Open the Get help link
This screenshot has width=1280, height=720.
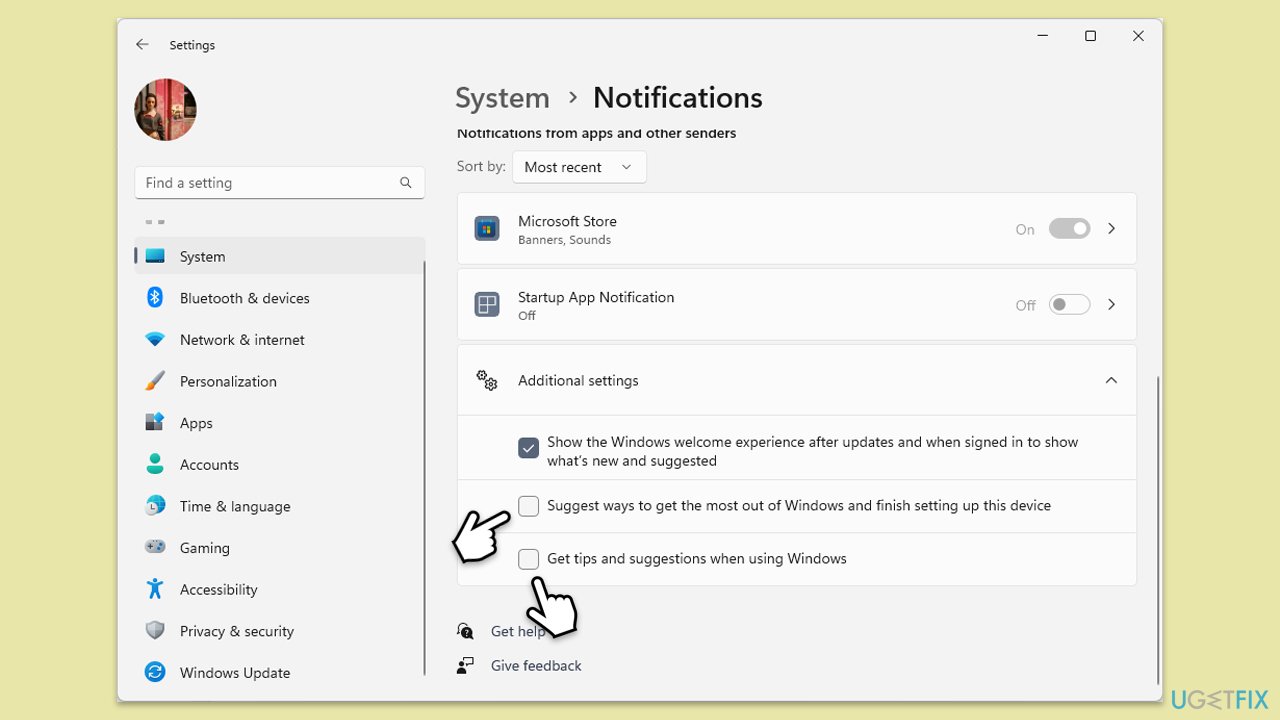click(x=518, y=631)
